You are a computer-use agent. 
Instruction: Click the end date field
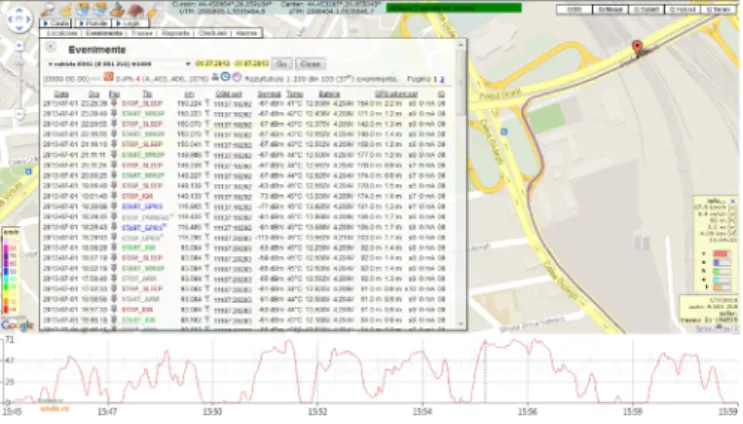click(252, 63)
